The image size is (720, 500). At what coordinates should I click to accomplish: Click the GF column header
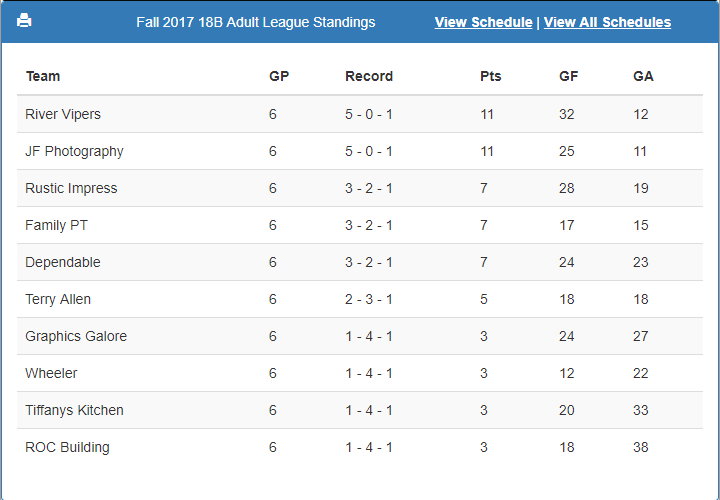(x=568, y=76)
